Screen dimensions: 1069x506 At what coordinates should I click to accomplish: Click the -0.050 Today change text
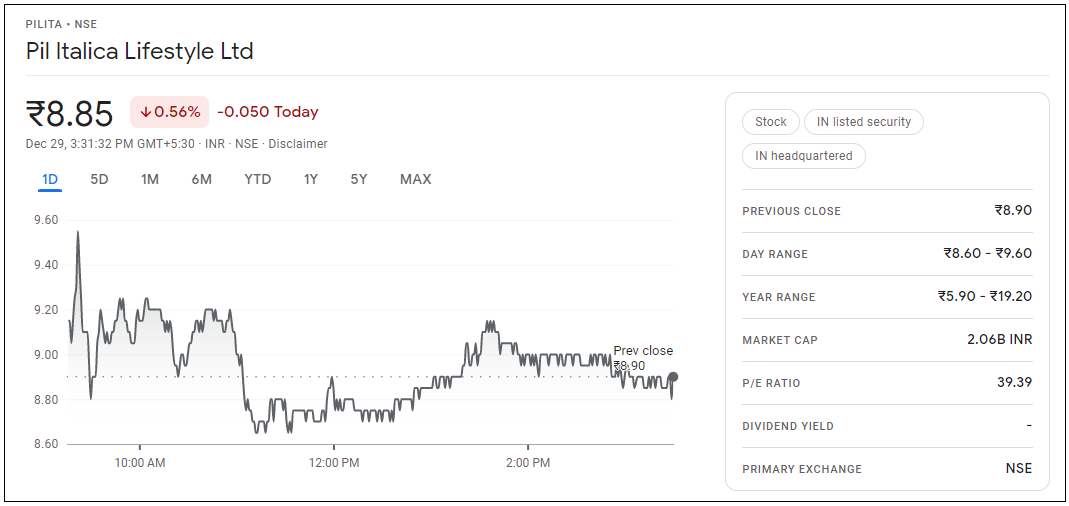point(268,112)
